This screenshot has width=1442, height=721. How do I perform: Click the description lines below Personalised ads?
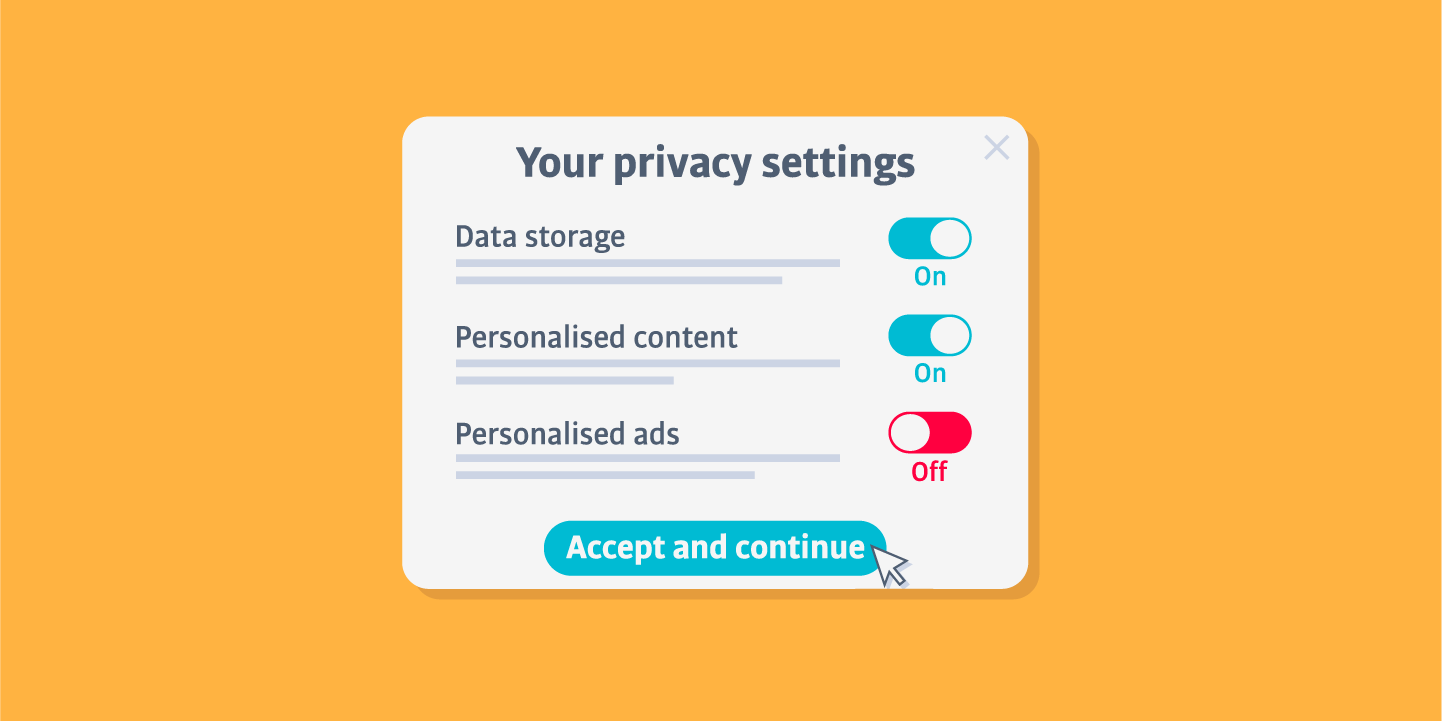pos(647,466)
